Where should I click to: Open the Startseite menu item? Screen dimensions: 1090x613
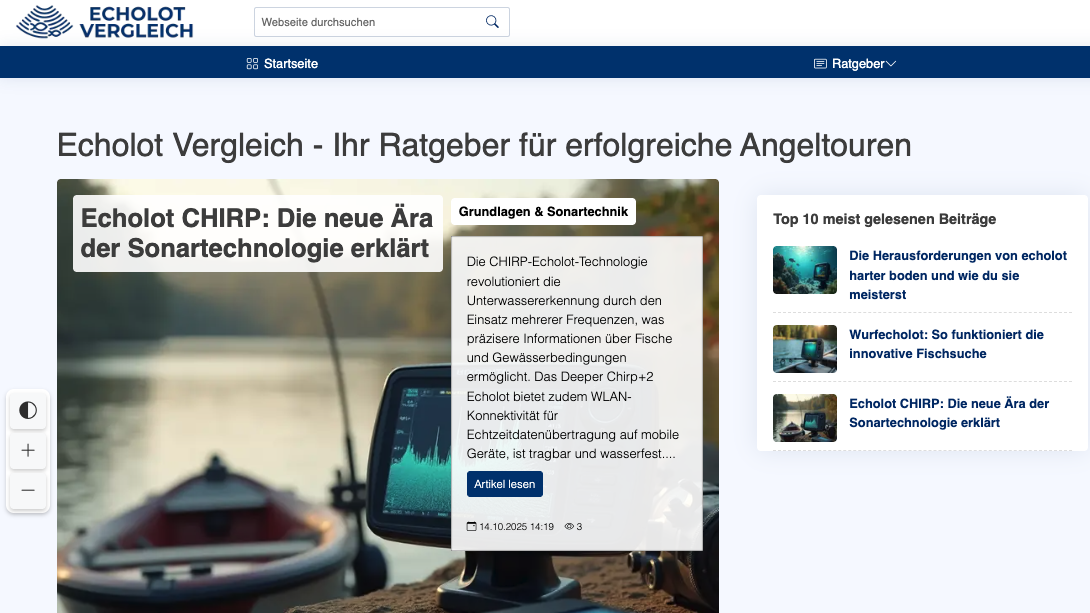[289, 63]
